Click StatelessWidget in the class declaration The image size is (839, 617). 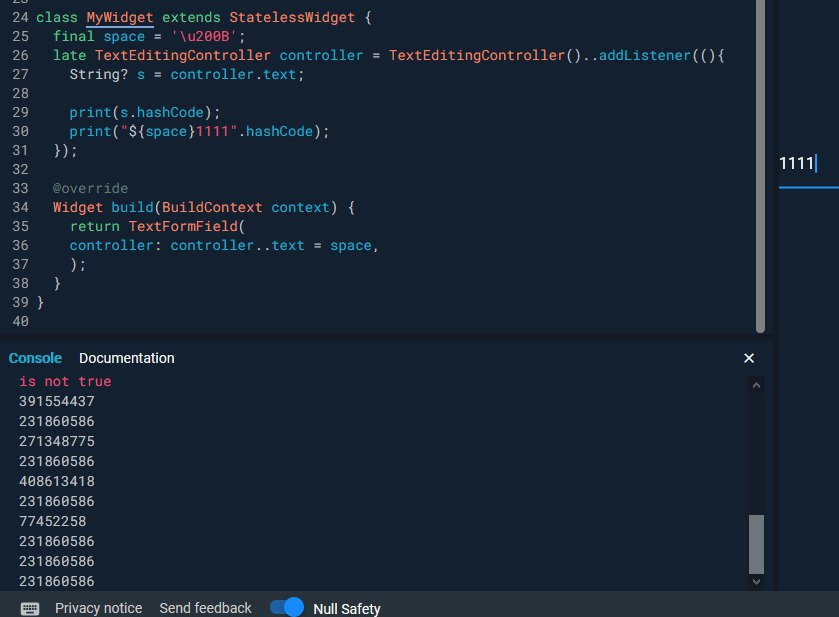coord(292,17)
